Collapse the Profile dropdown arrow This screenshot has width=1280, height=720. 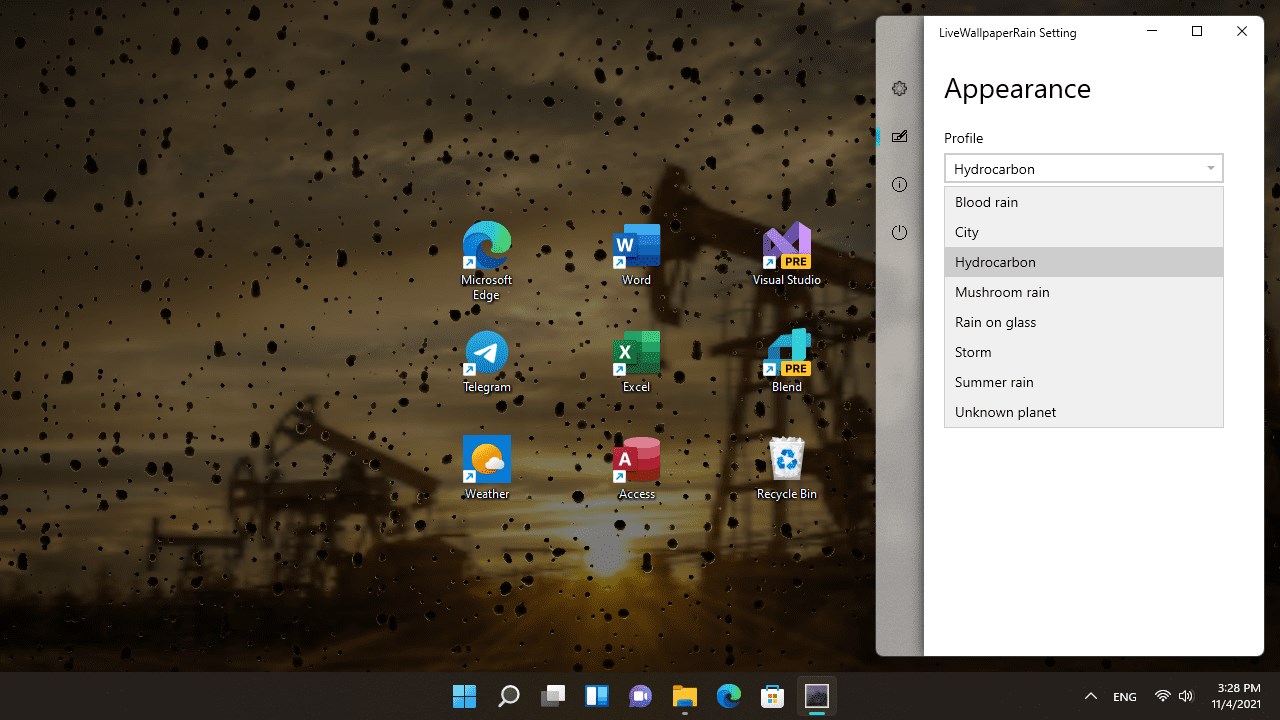pos(1210,168)
